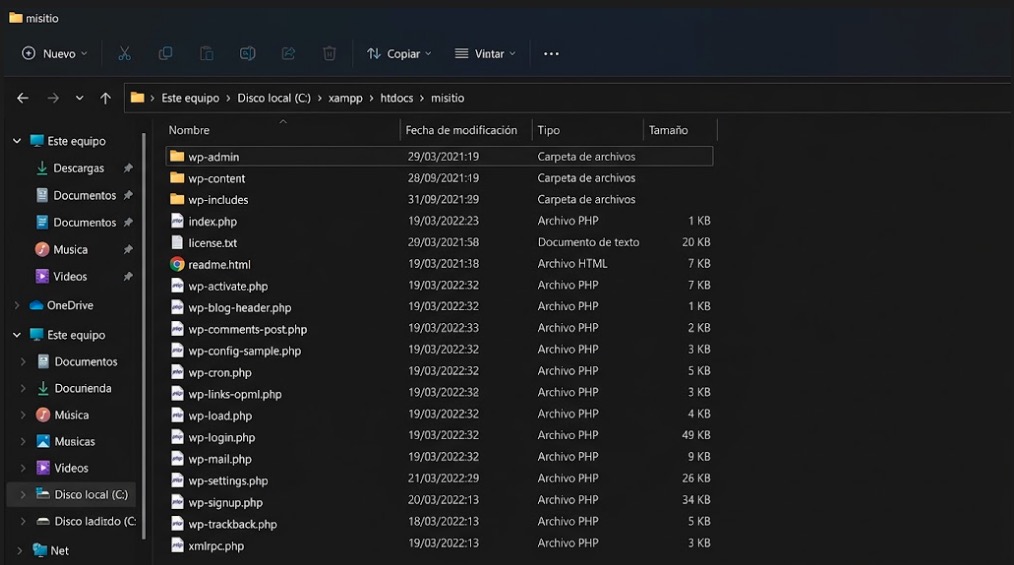Click Disco local (C:) in breadcrumb
The width and height of the screenshot is (1014, 565).
[274, 98]
